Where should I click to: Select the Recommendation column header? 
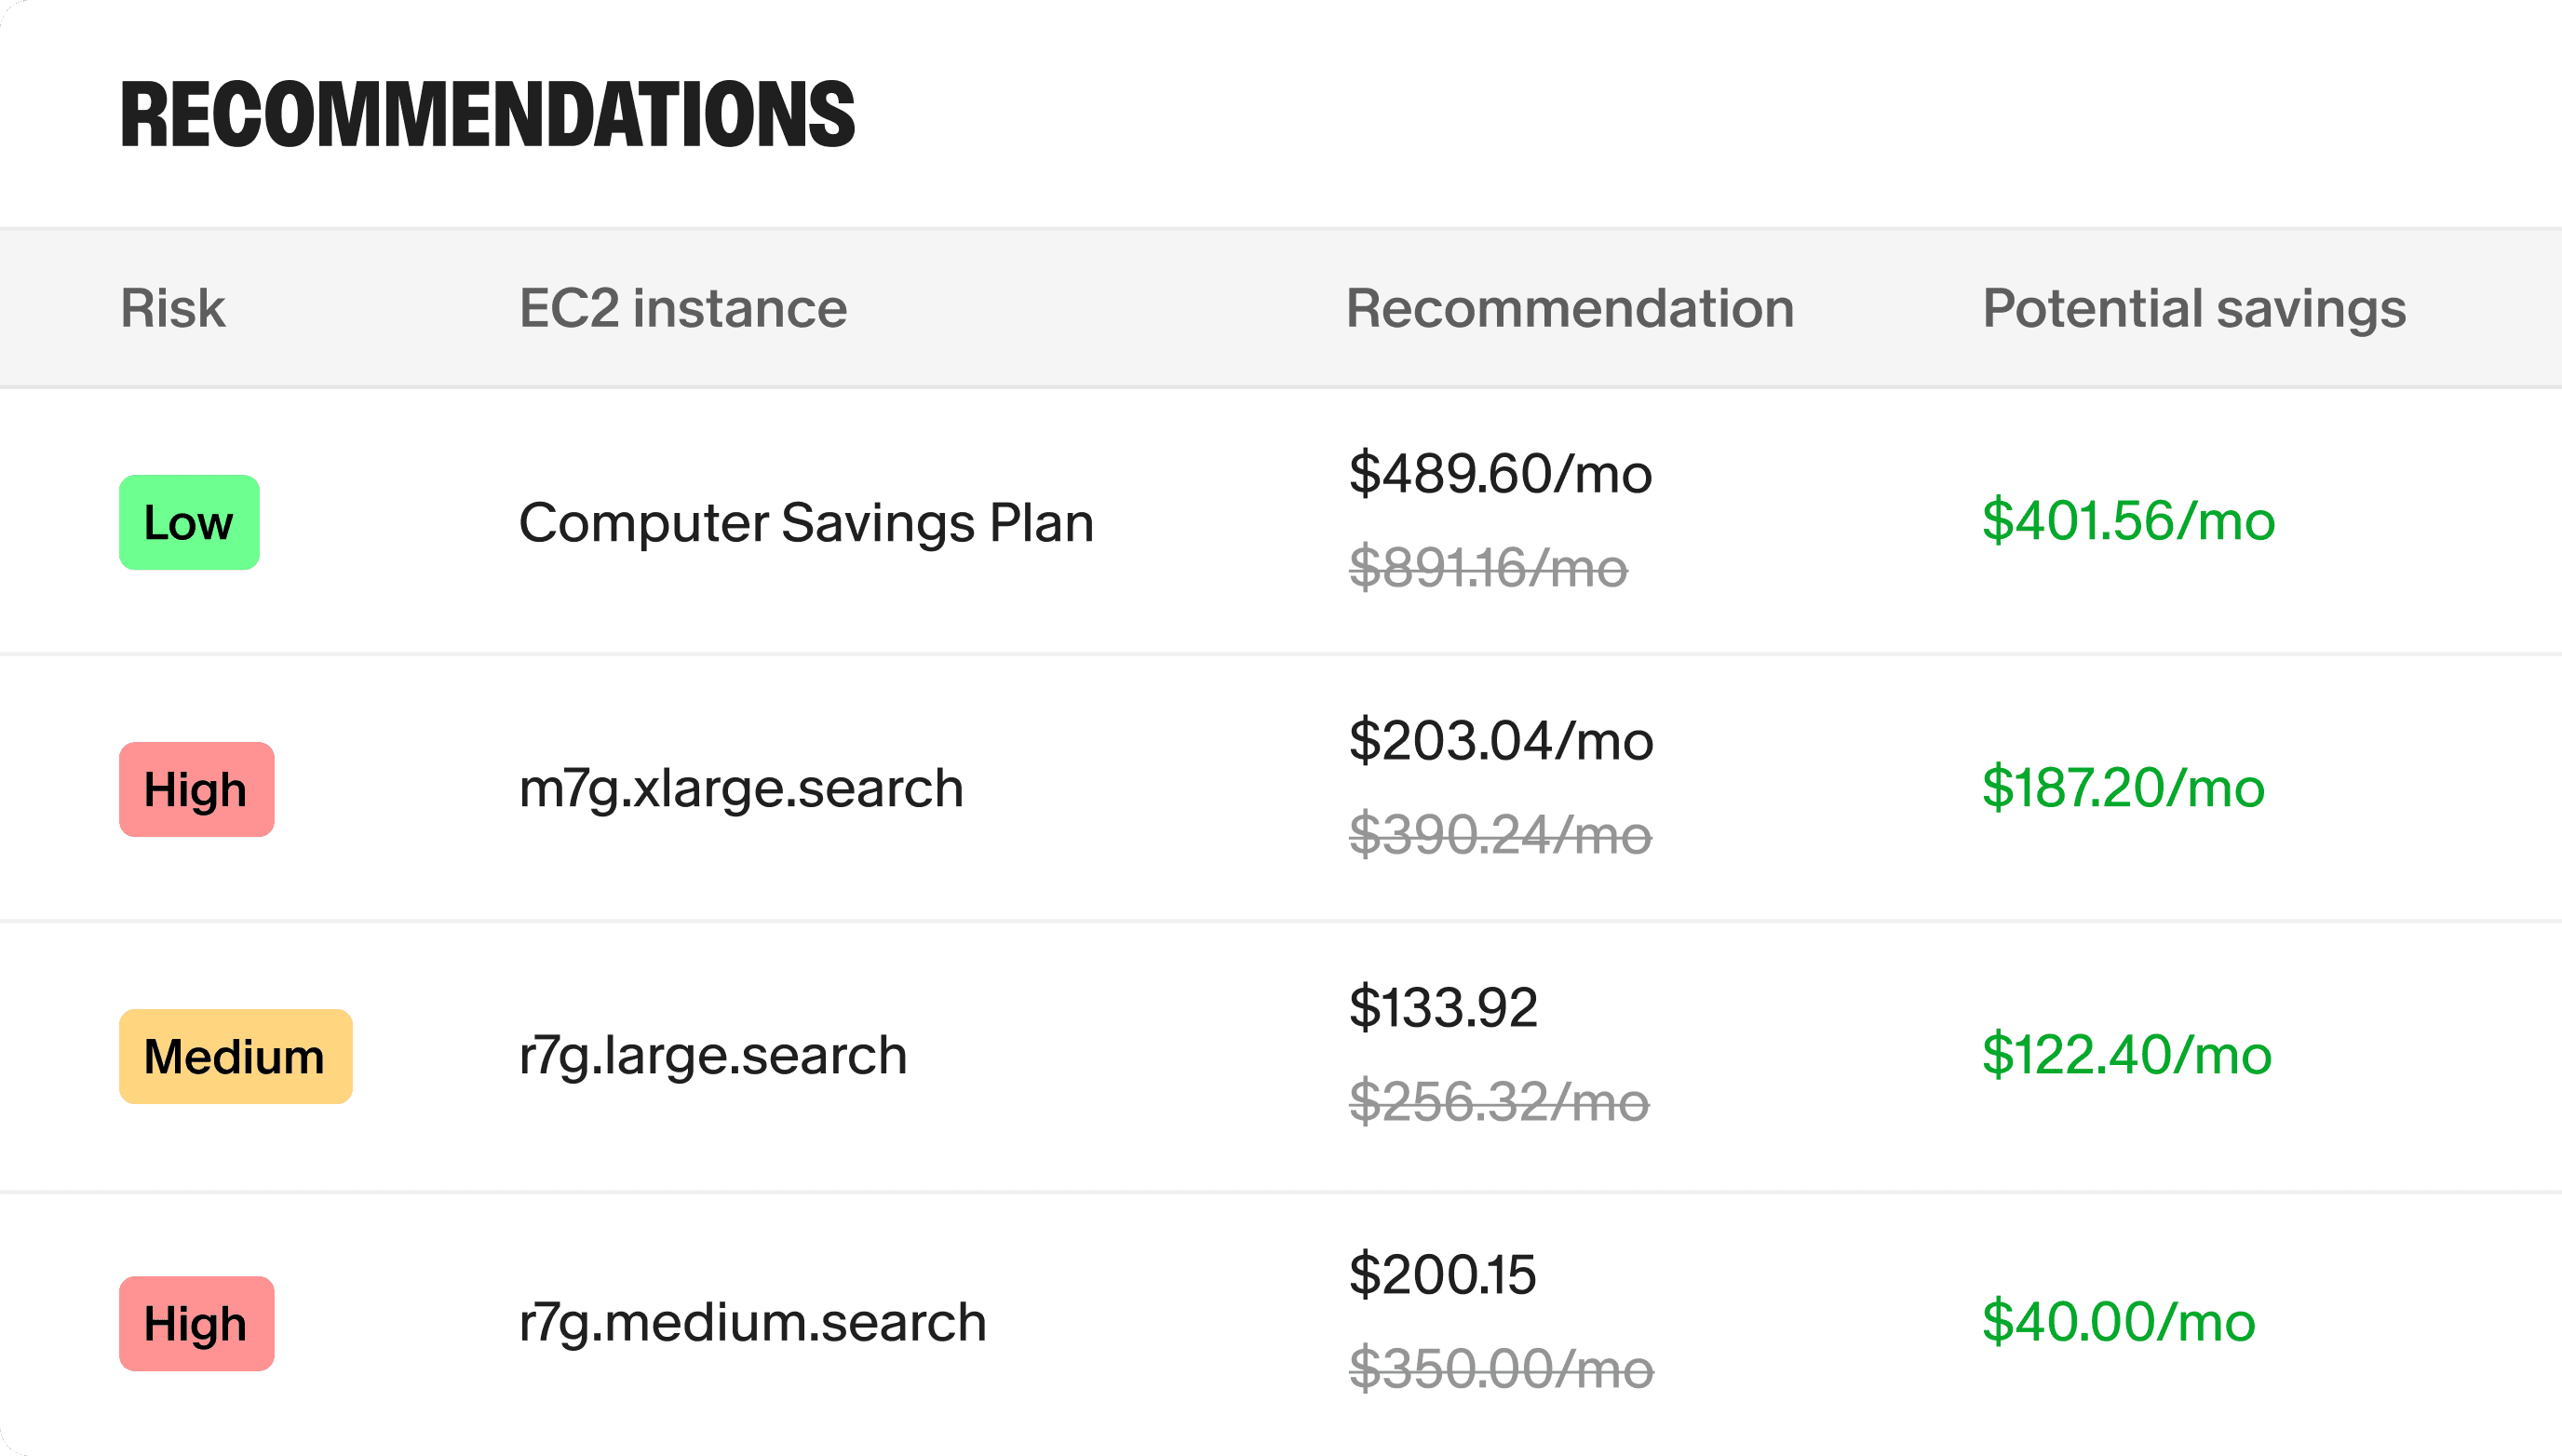pyautogui.click(x=1569, y=308)
